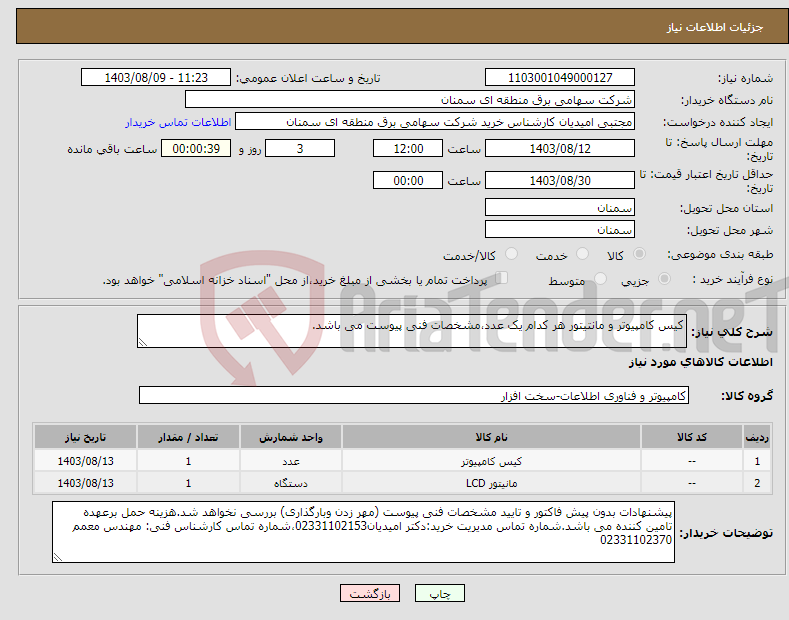
Task: Click the need date cell of کیس کامپیوتر row
Action: point(86,461)
